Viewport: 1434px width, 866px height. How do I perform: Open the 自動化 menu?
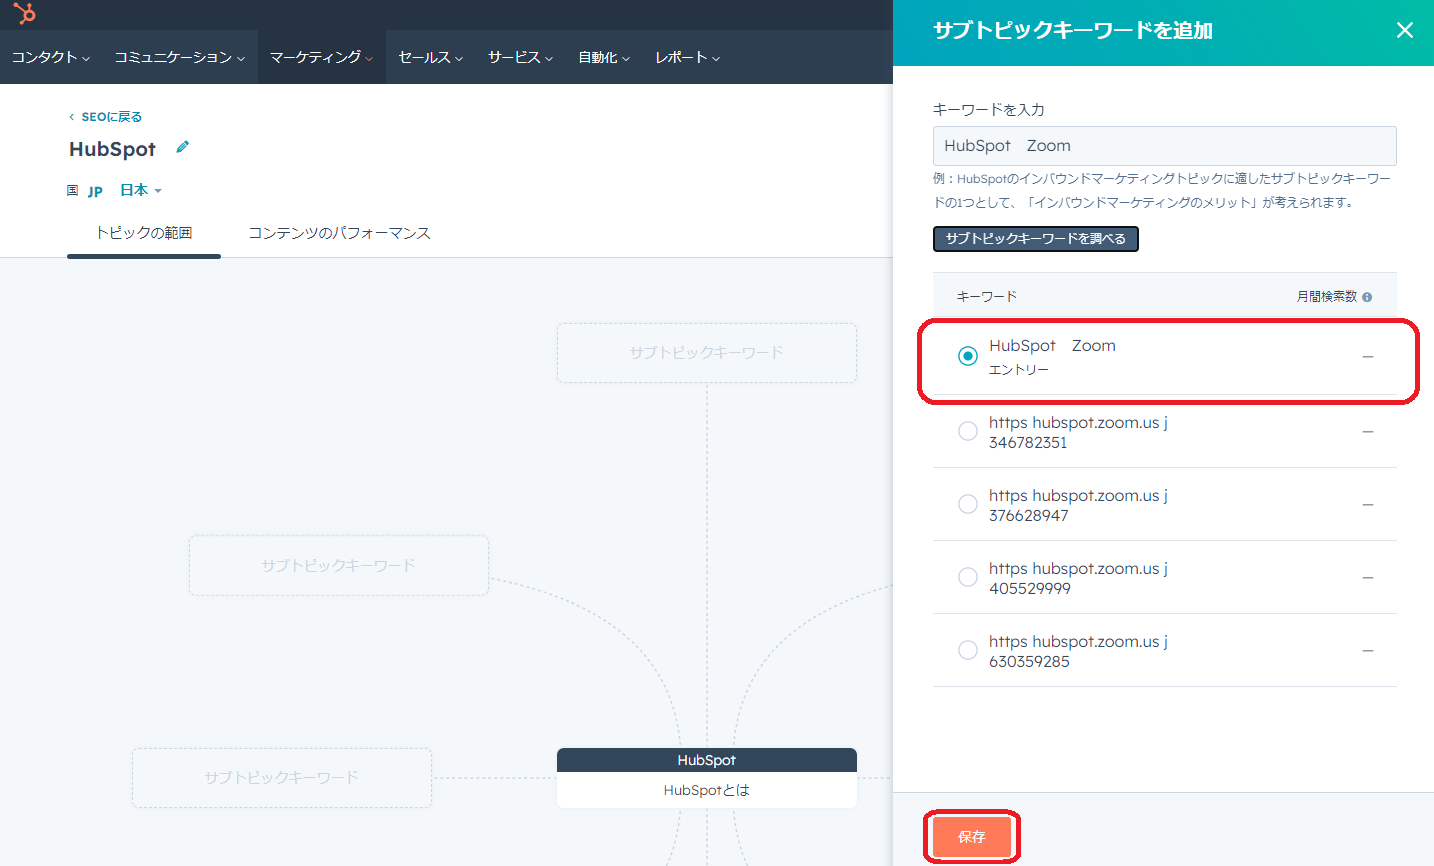click(604, 57)
